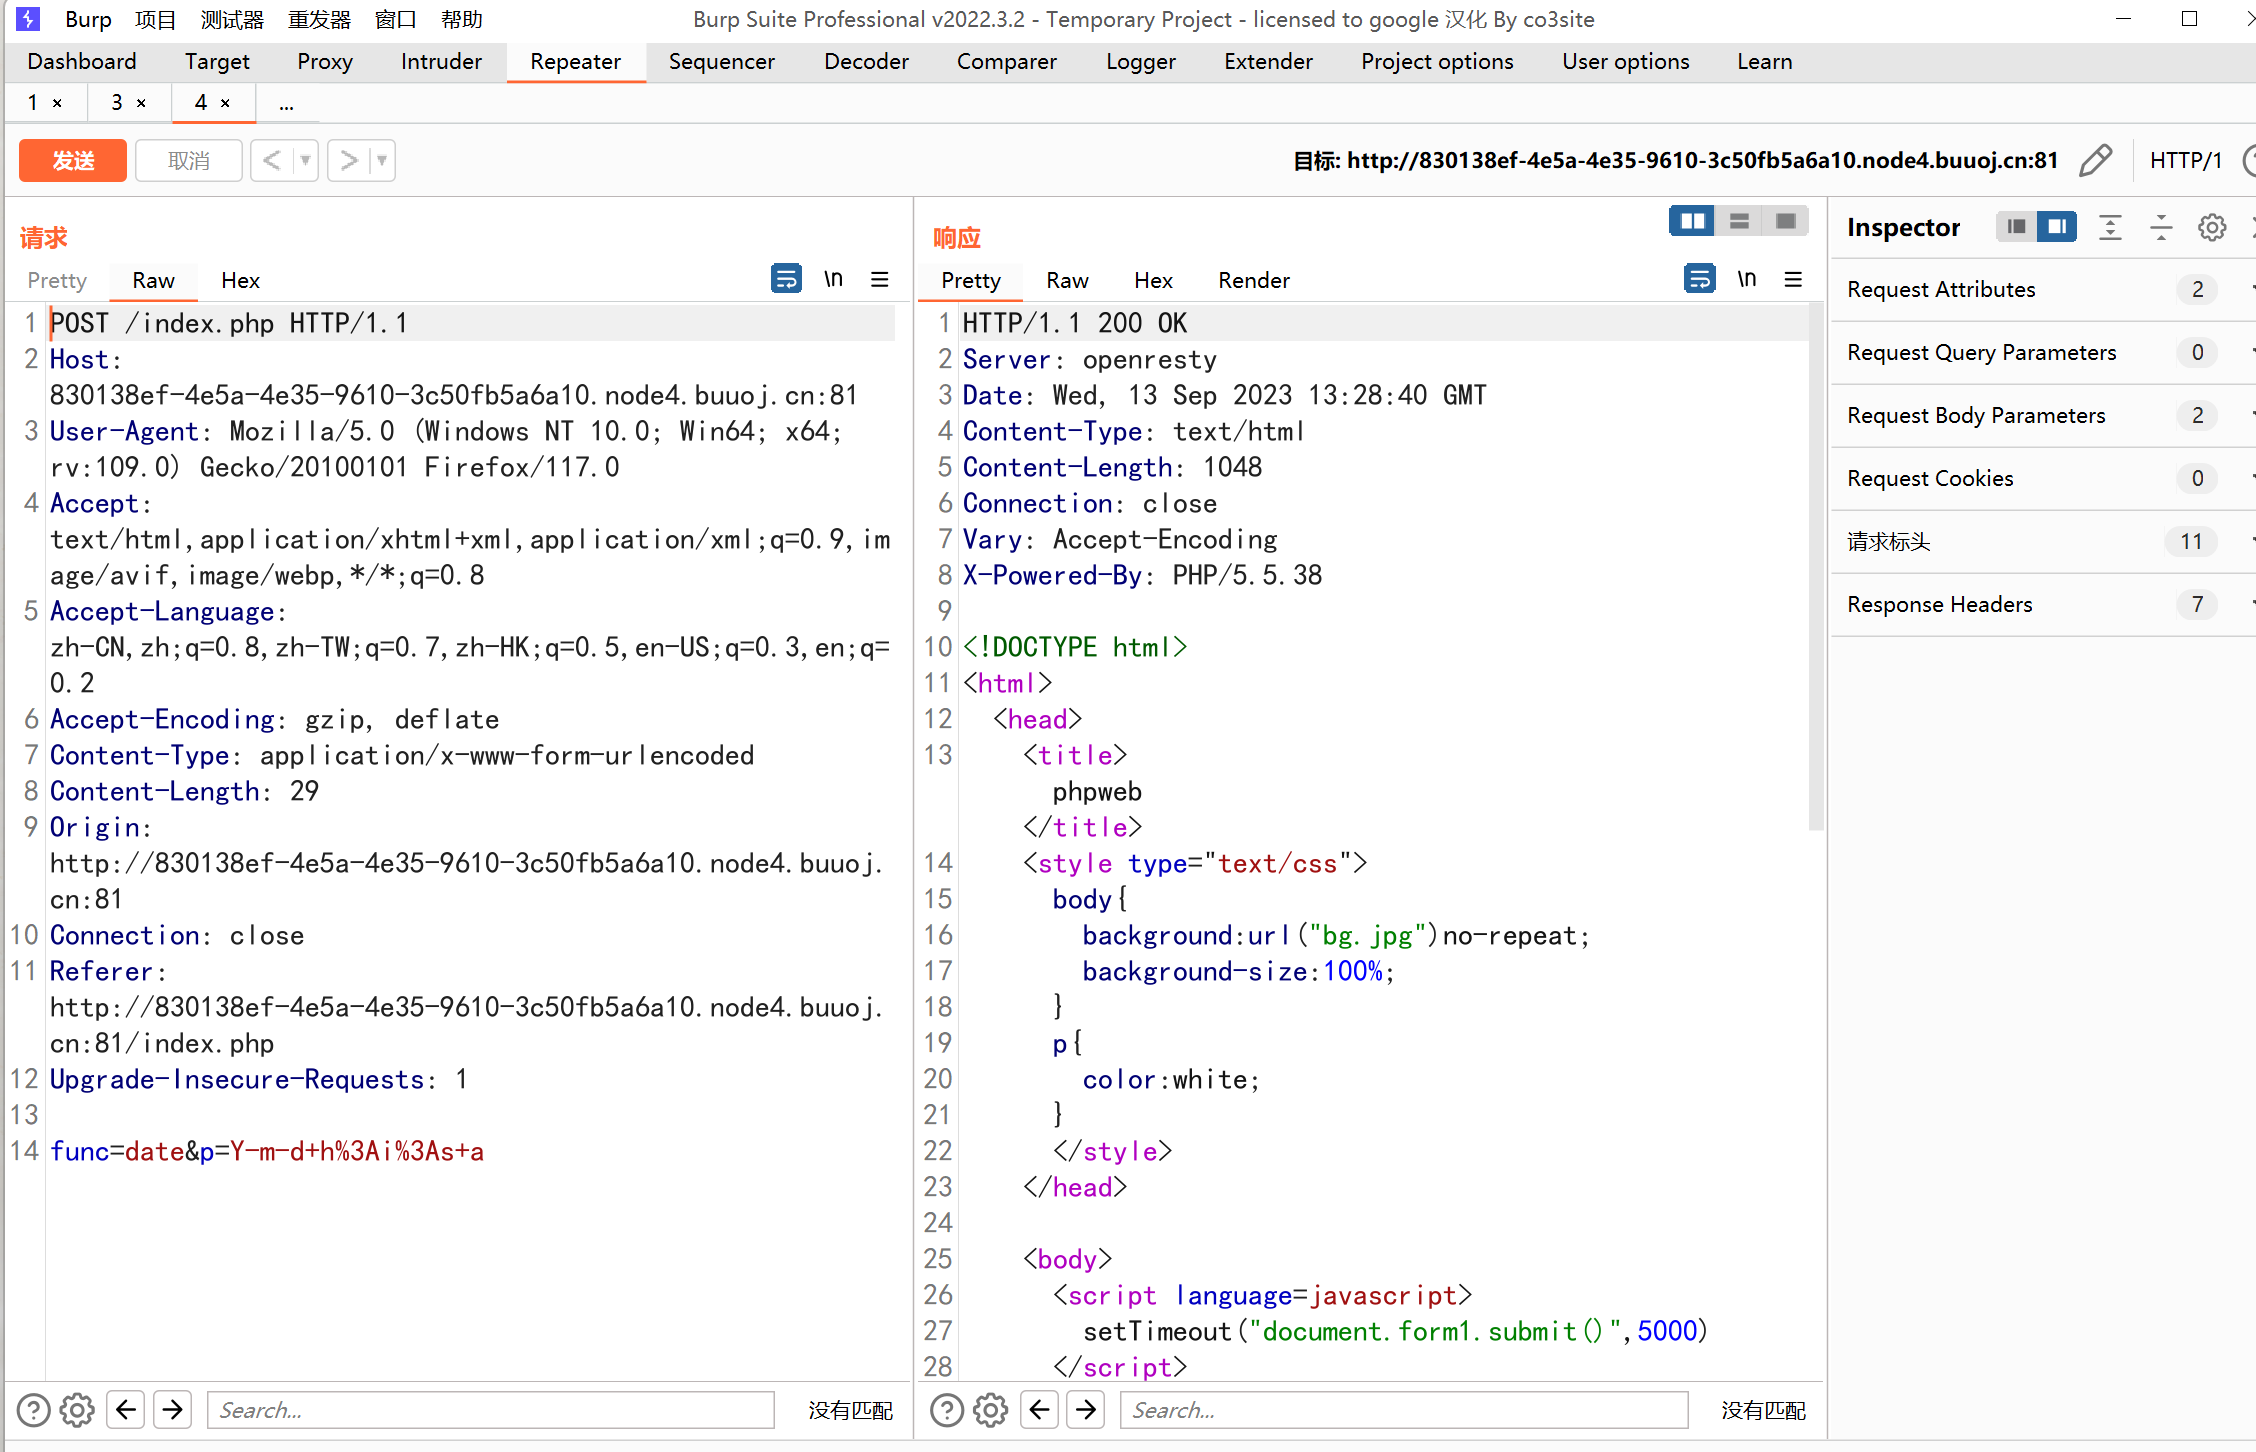Click the func=date request body line

tap(267, 1151)
